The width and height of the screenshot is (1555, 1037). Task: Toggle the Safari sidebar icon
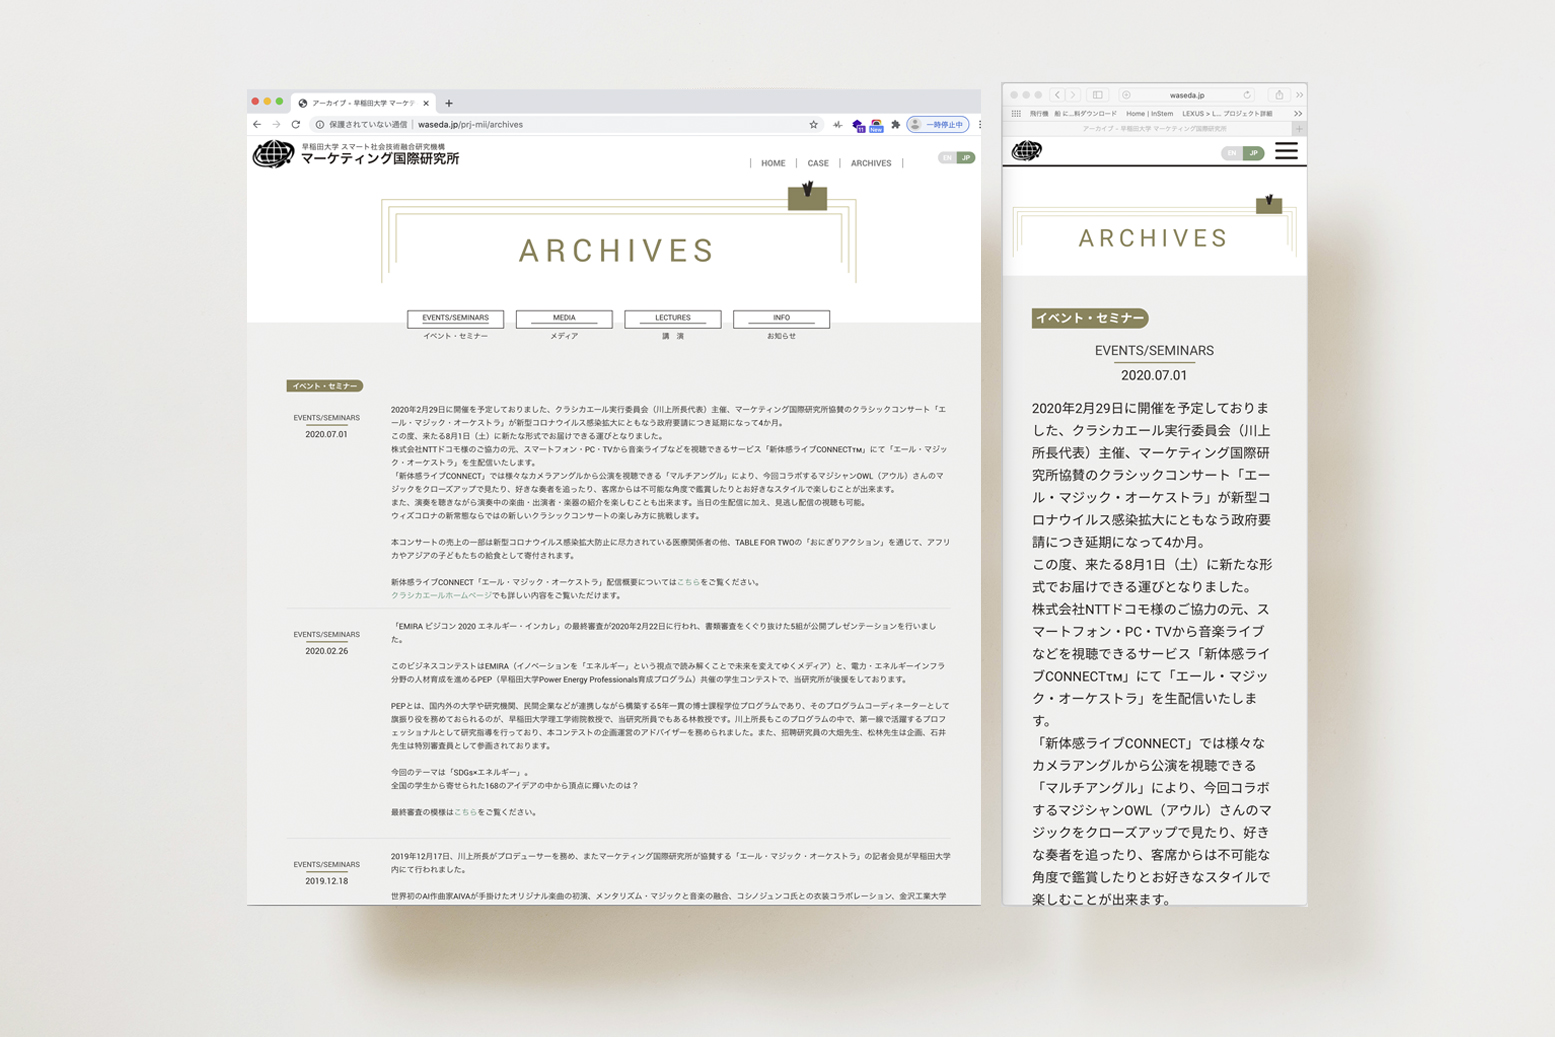(x=1097, y=95)
